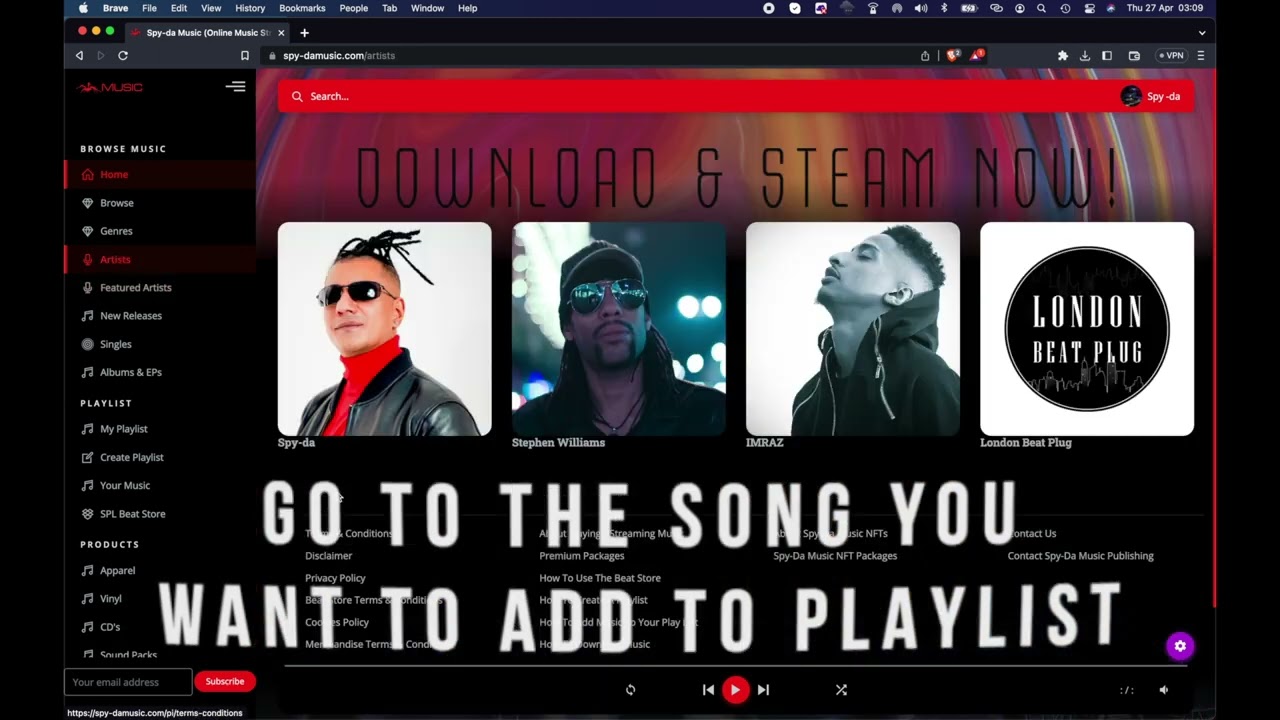Open How To Use The Beat Store
The image size is (1280, 720).
(600, 578)
